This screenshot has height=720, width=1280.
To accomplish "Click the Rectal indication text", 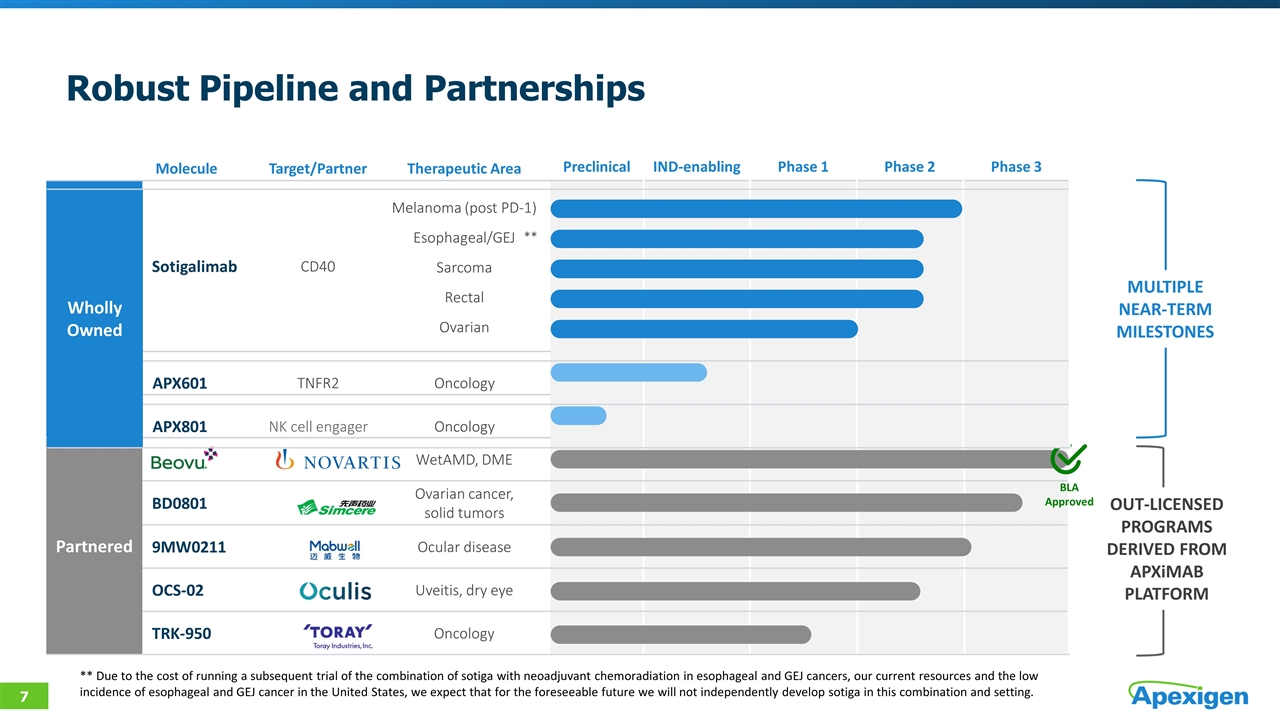I will [464, 297].
